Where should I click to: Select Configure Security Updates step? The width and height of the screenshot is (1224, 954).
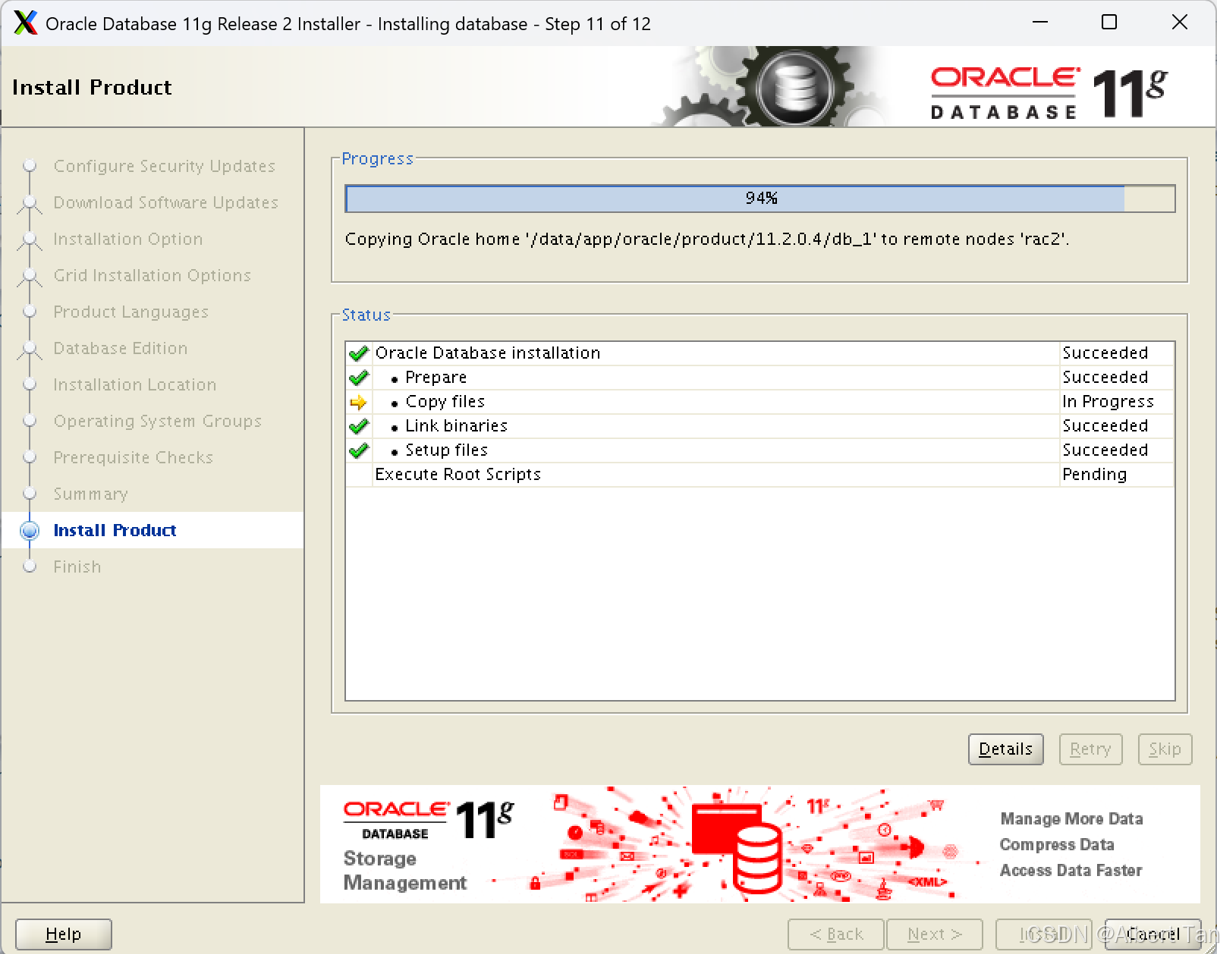(x=164, y=166)
